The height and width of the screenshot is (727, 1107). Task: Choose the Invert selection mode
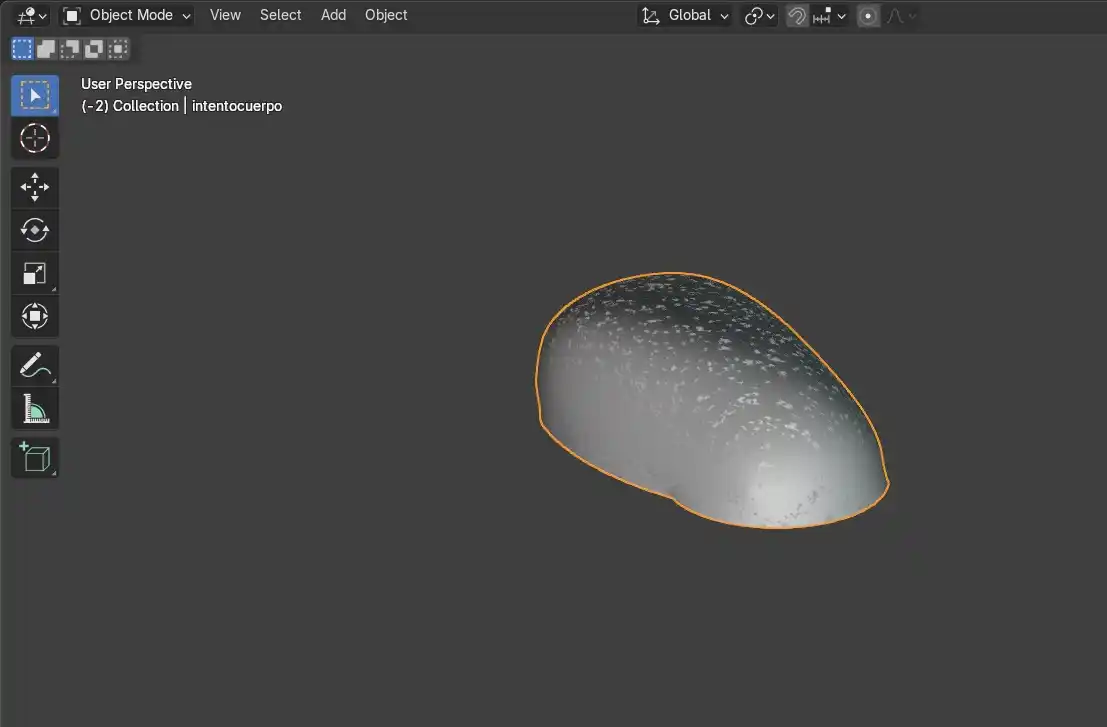pyautogui.click(x=94, y=49)
